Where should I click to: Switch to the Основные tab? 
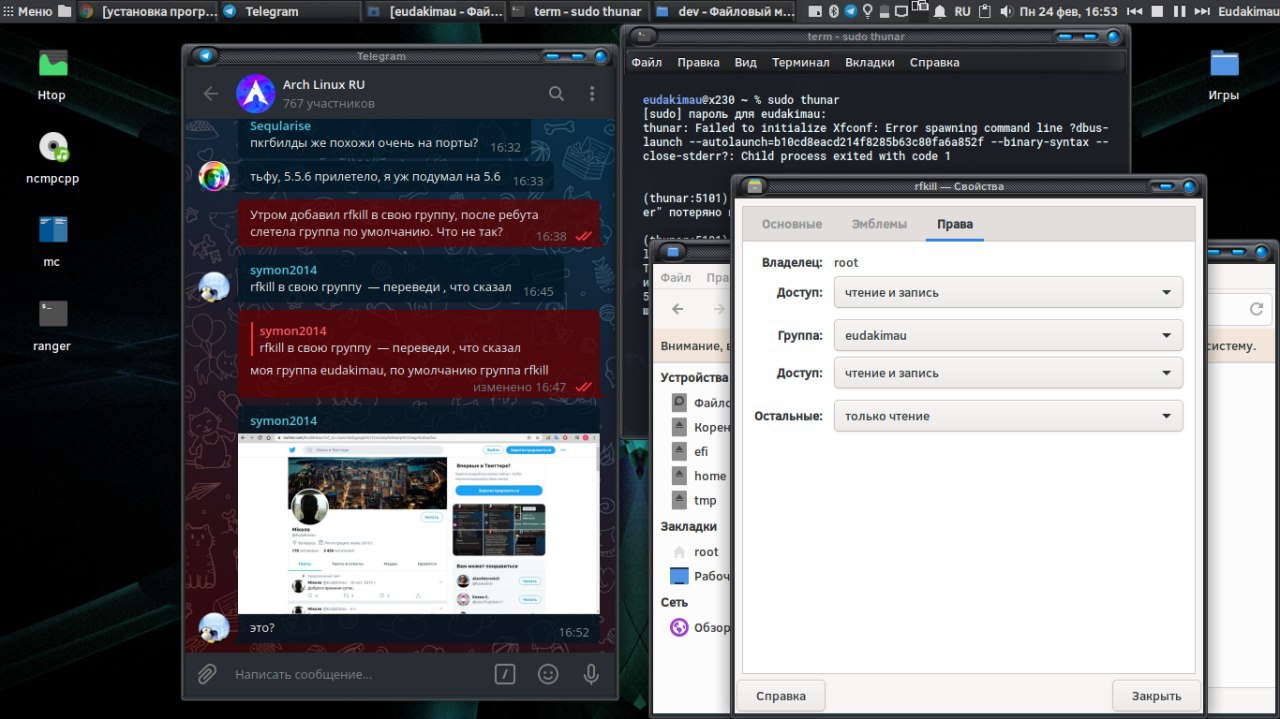point(792,224)
